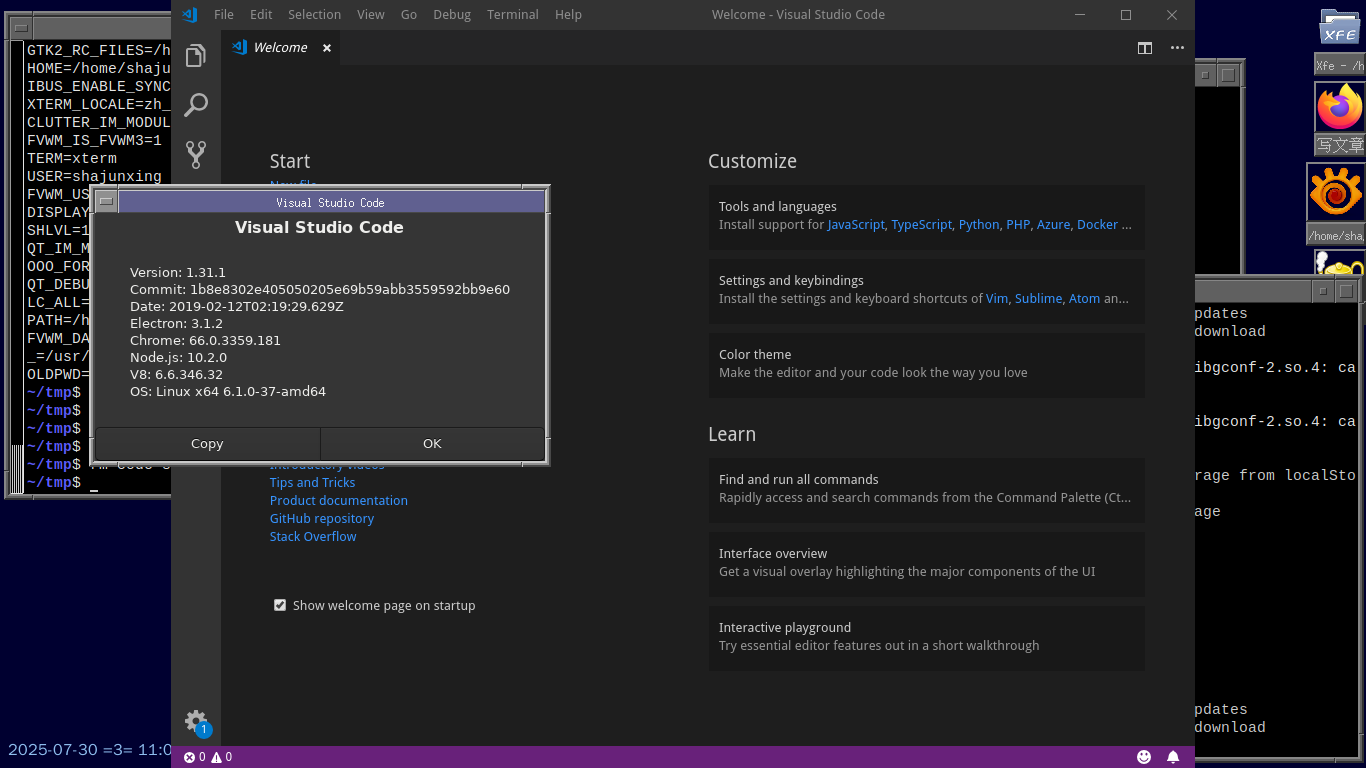Open the File menu

tap(224, 14)
